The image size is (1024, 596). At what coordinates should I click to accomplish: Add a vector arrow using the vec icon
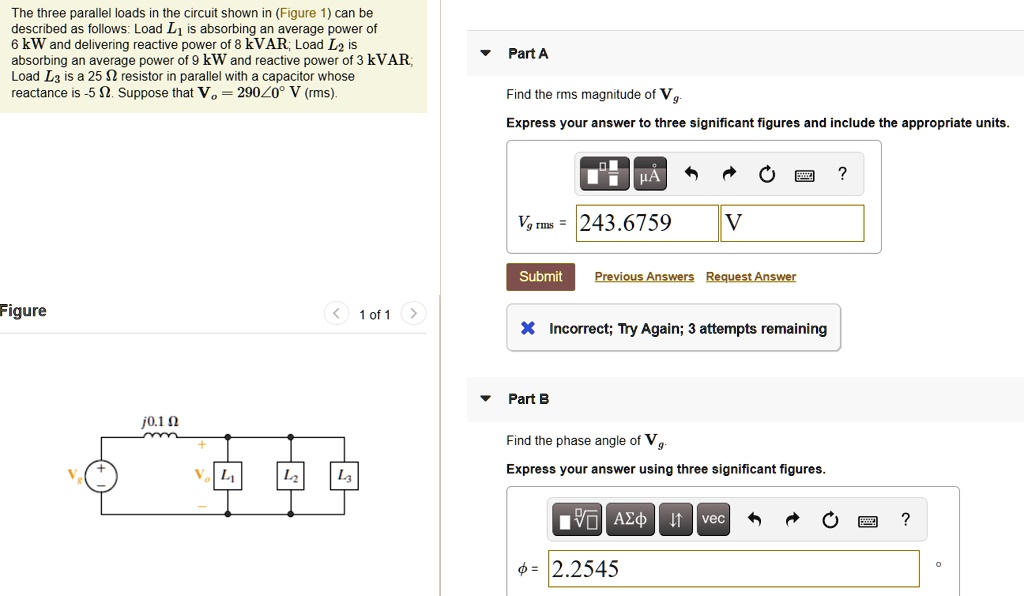click(x=713, y=518)
